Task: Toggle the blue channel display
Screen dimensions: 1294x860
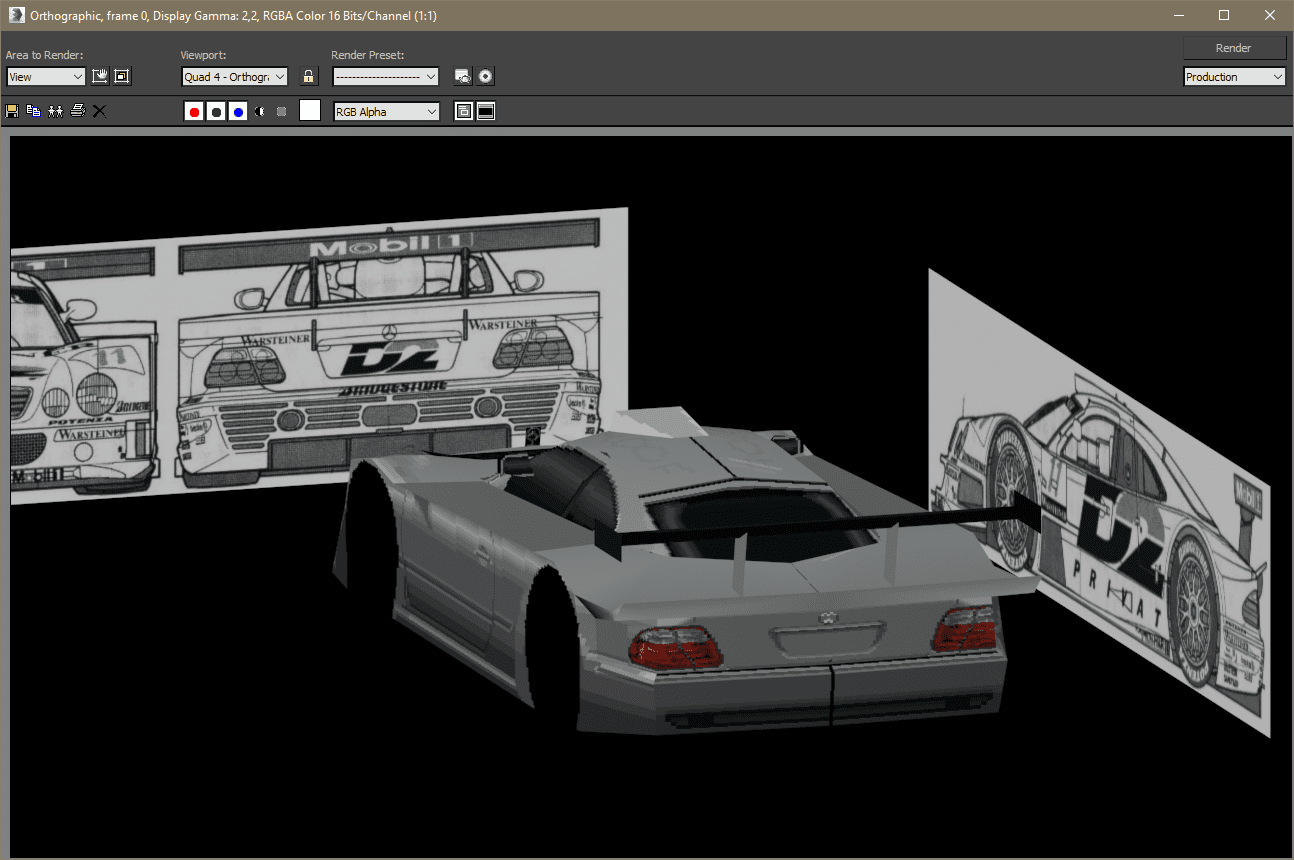Action: (238, 112)
